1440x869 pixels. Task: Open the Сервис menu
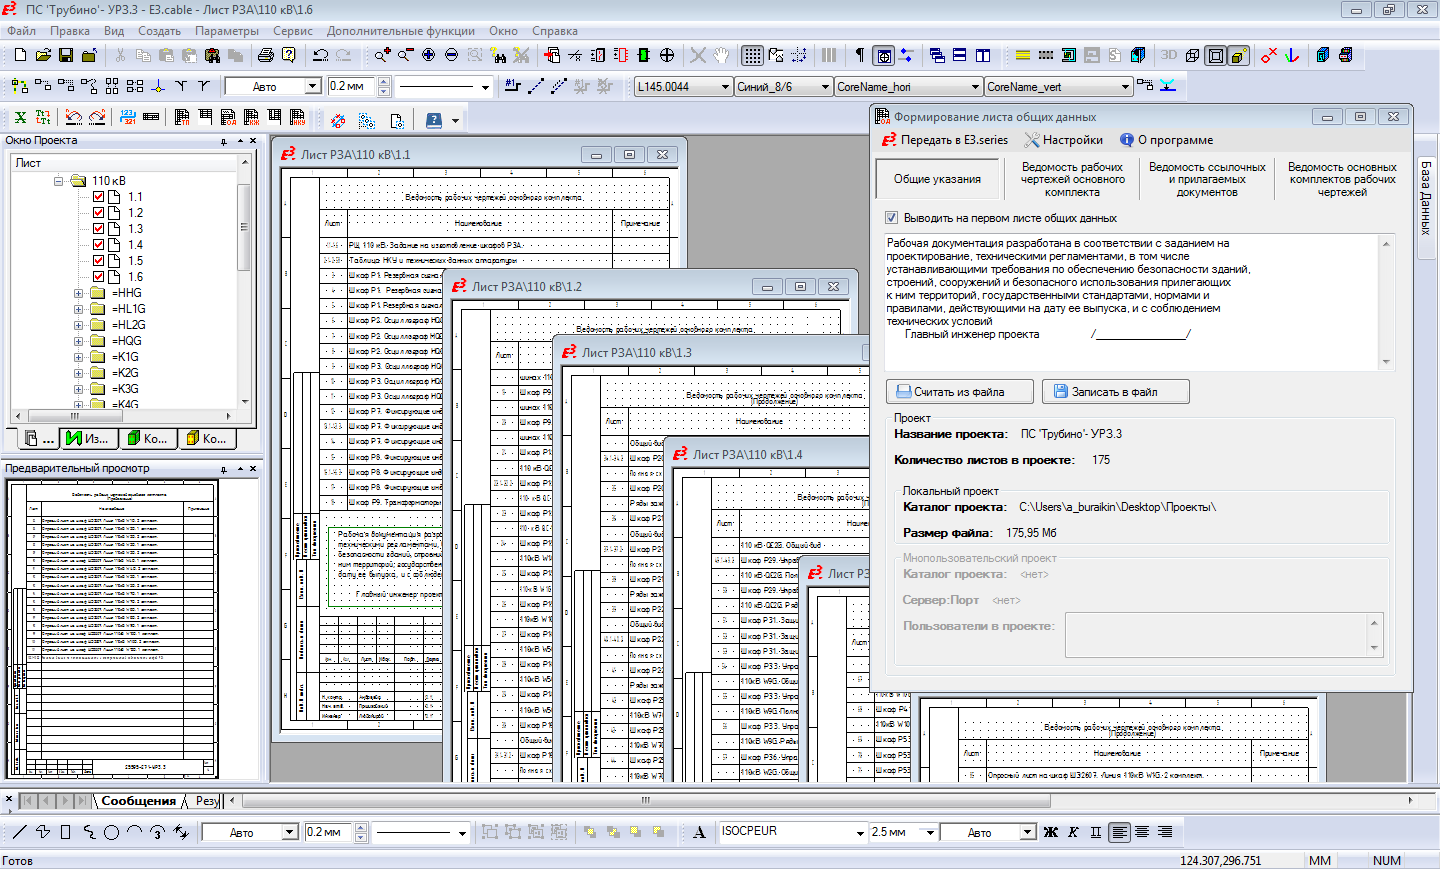292,31
